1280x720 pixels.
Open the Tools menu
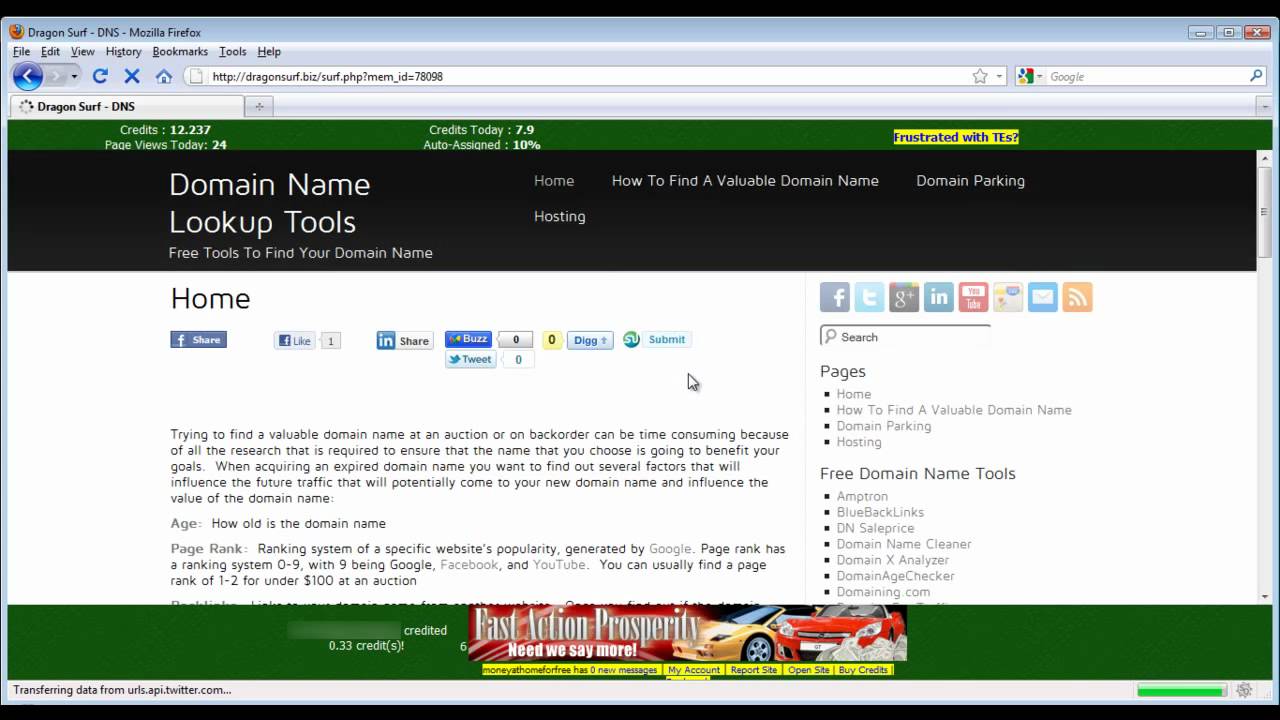[x=232, y=51]
